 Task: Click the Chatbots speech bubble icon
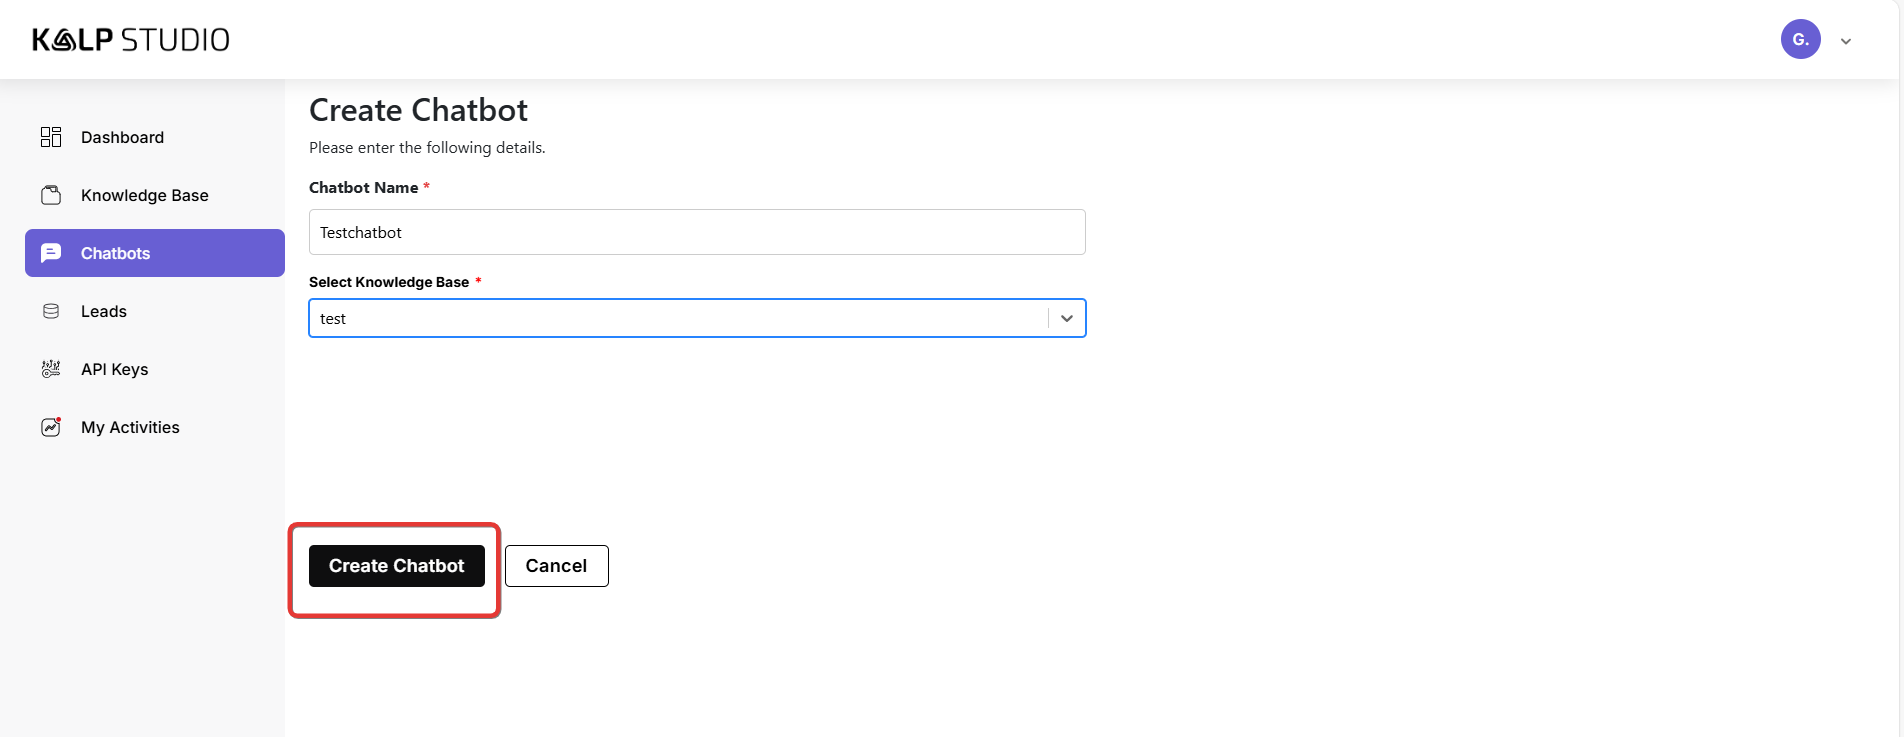[51, 253]
